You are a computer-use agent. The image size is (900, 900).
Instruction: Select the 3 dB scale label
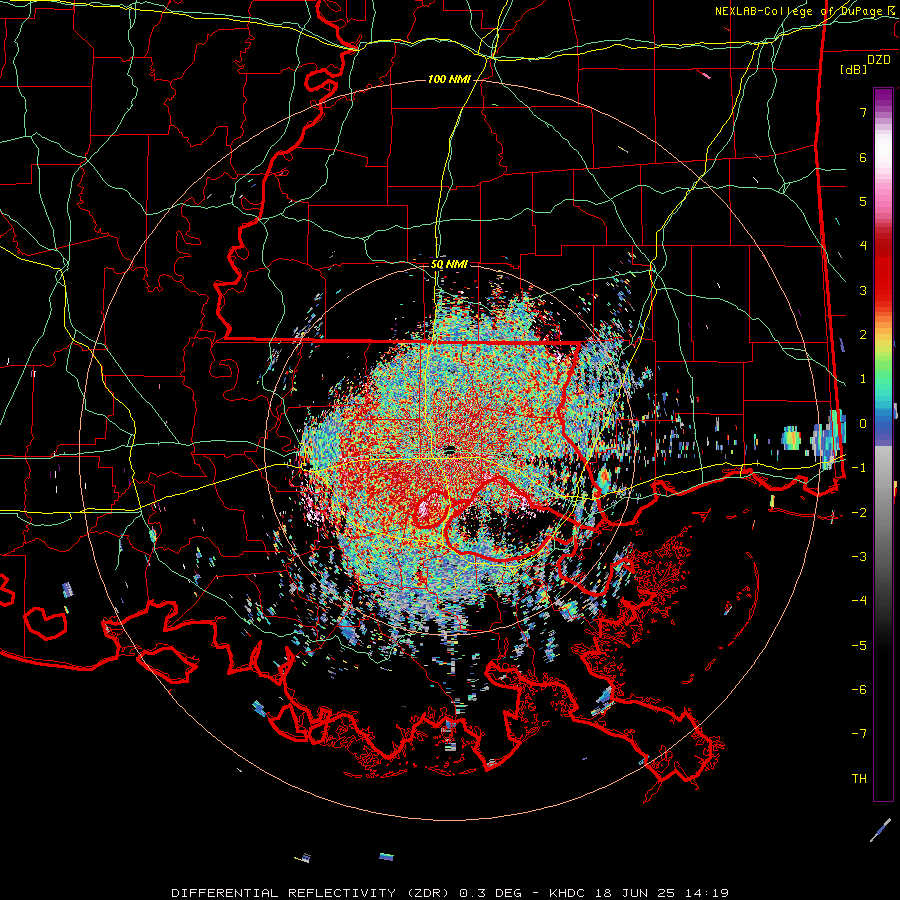click(863, 290)
